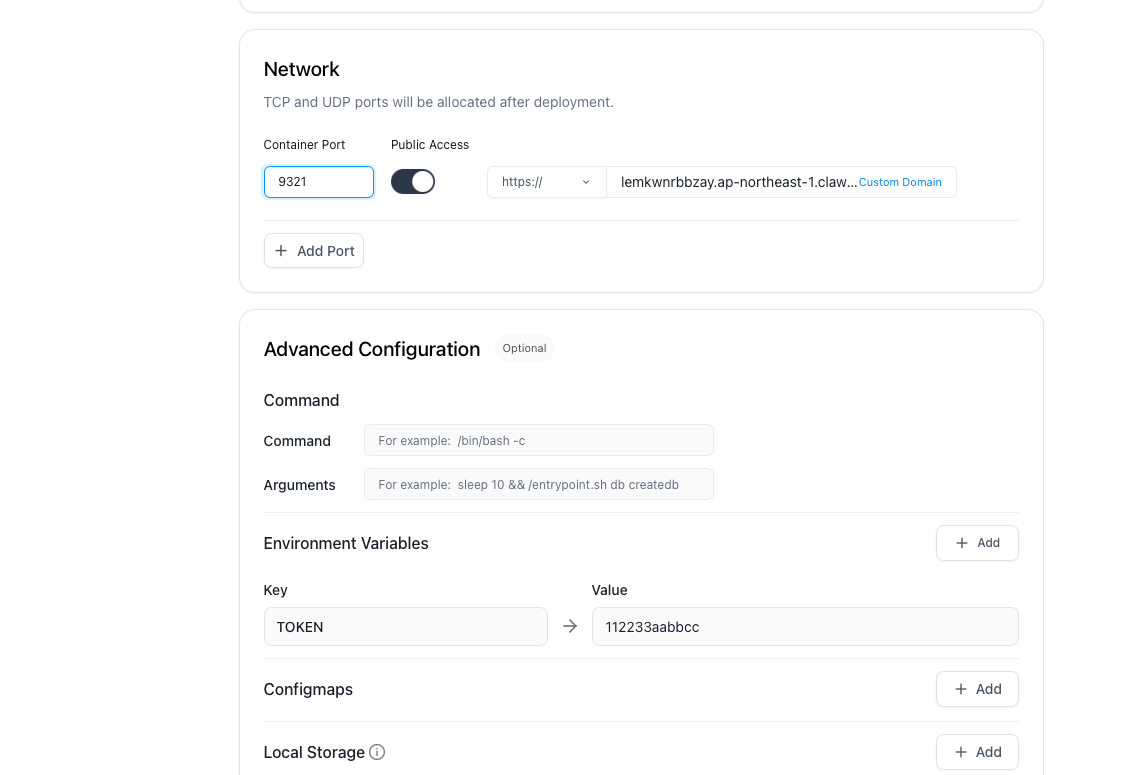Image resolution: width=1141 pixels, height=775 pixels.
Task: Select the TOKEN key field
Action: click(x=405, y=627)
